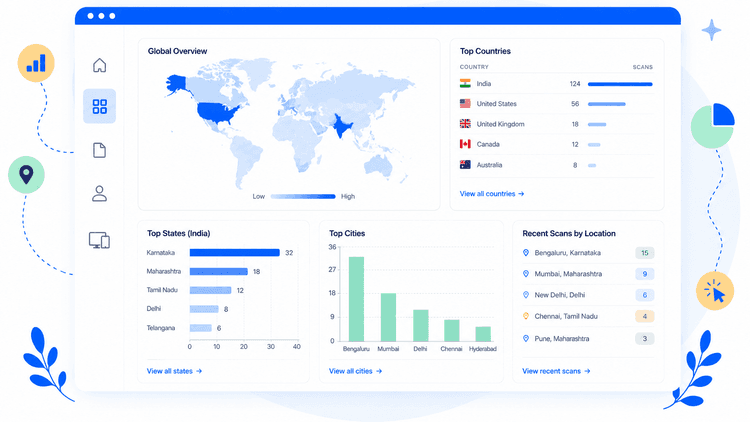Click the count badge 15 for Bengaluru
750x422 pixels.
(x=645, y=253)
